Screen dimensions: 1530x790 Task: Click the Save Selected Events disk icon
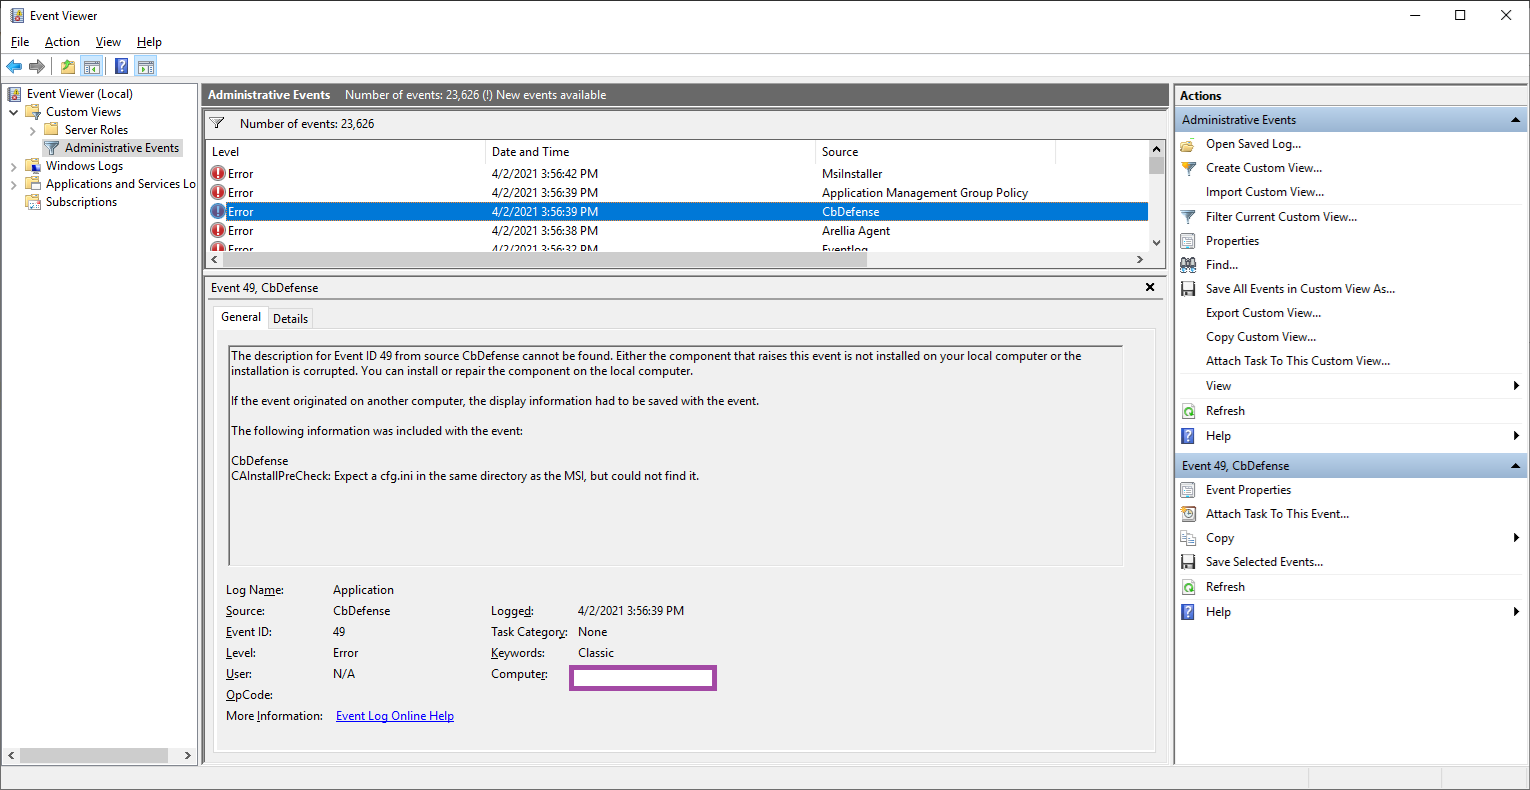click(1188, 562)
